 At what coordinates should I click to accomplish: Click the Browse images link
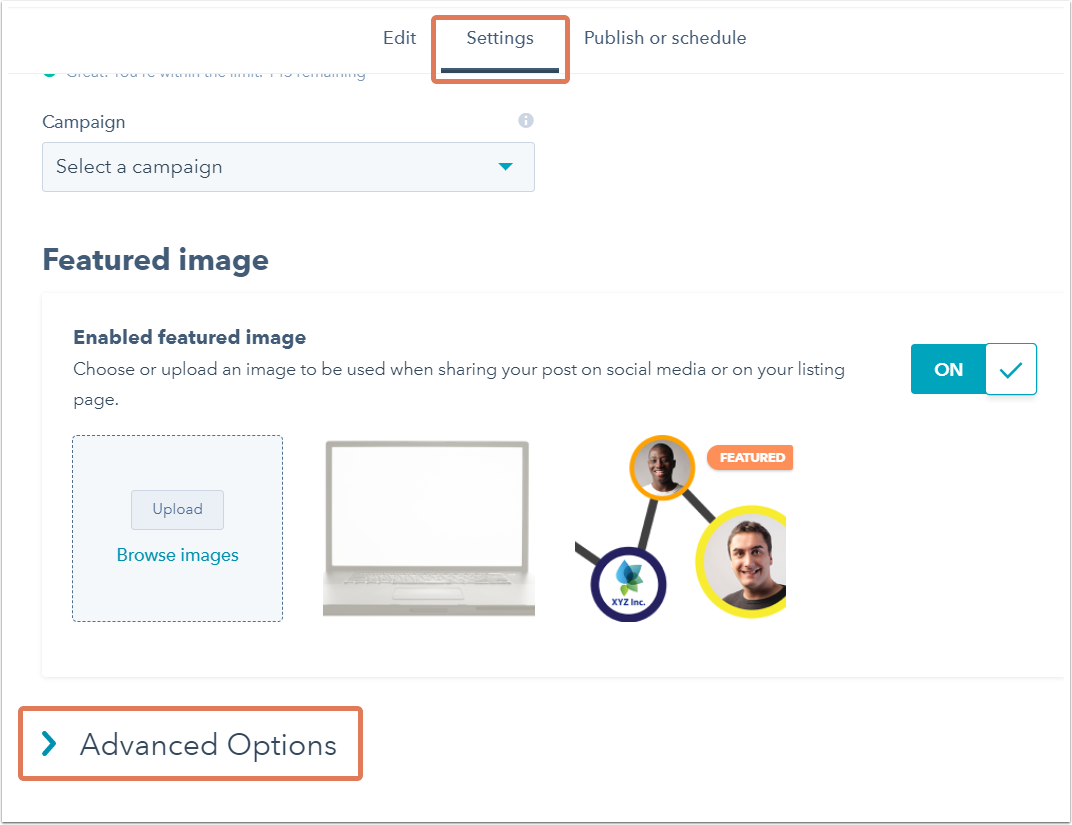[x=178, y=555]
